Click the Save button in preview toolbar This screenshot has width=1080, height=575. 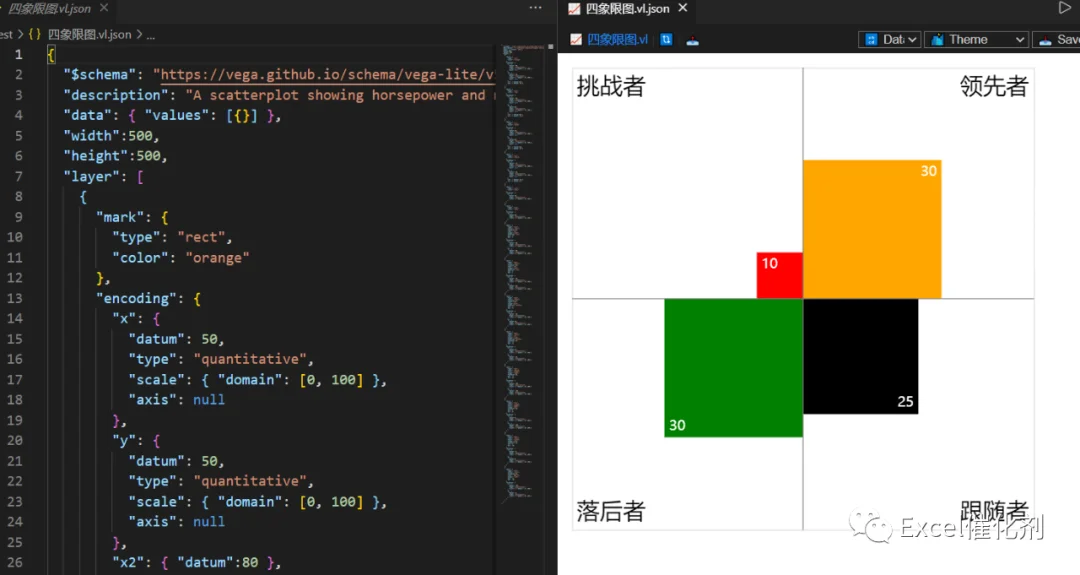[x=1057, y=39]
